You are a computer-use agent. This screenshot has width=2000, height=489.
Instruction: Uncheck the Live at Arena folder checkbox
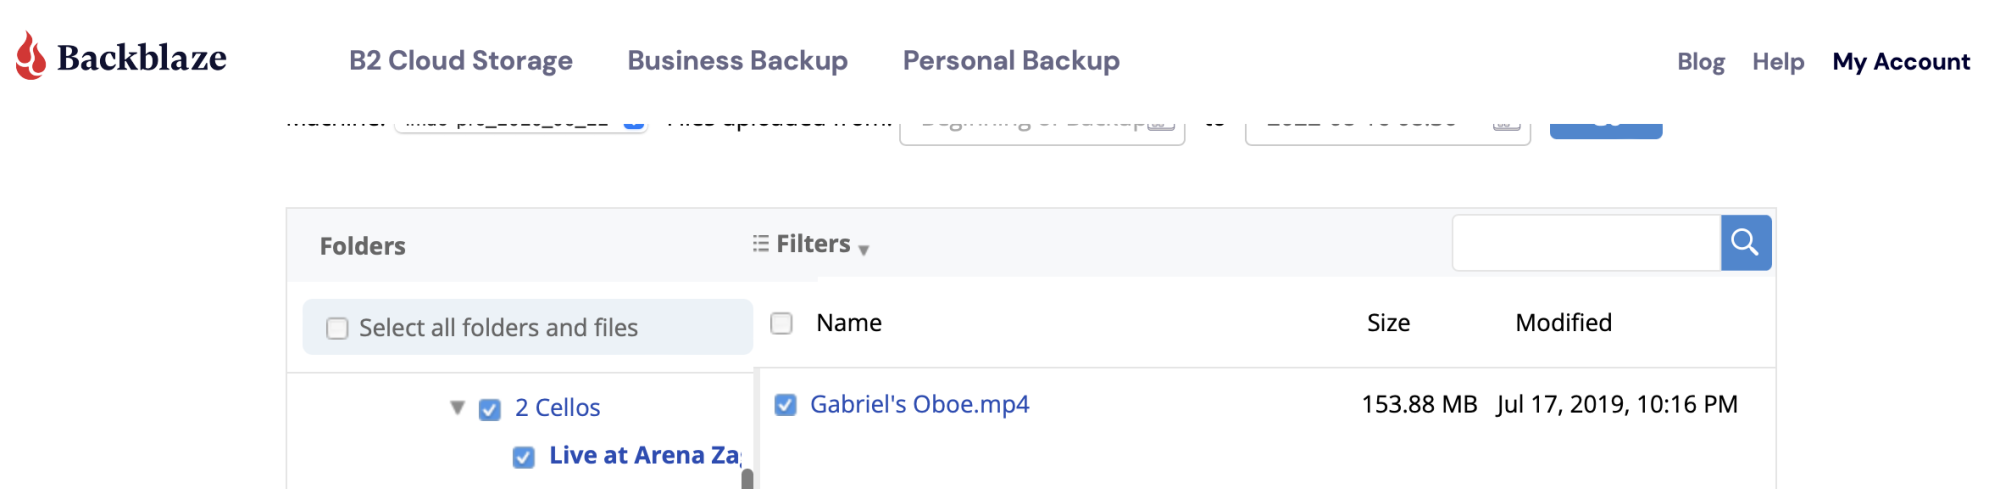523,457
